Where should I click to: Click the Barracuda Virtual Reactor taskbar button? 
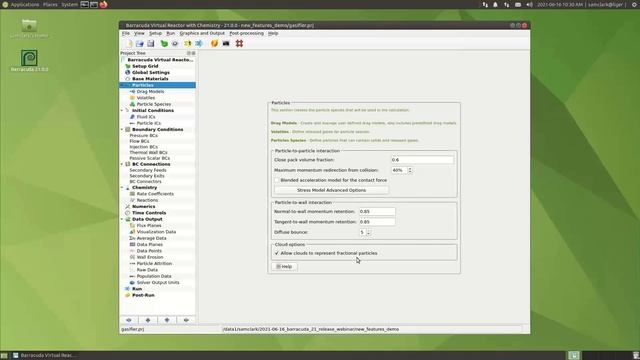point(44,356)
